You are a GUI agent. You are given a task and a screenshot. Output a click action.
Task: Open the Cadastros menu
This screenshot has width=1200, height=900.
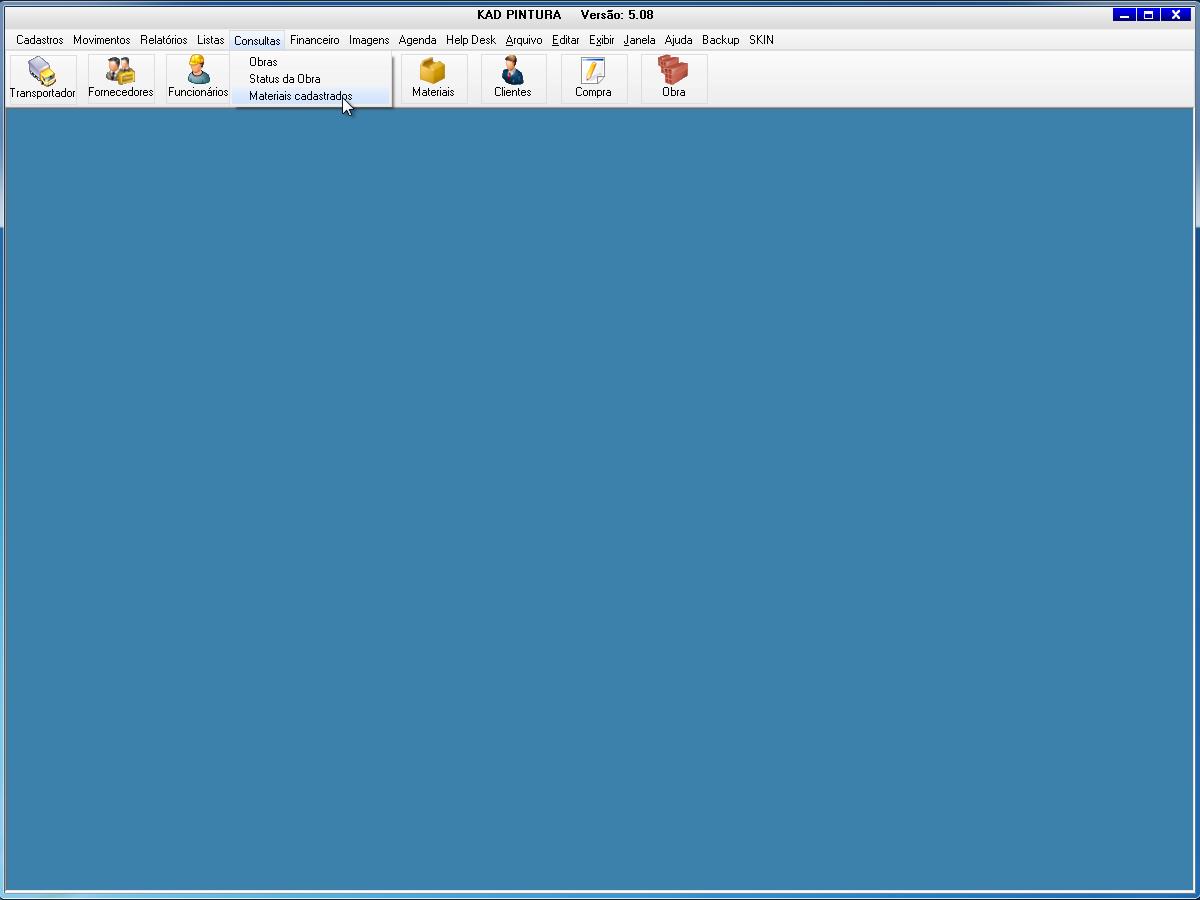[x=39, y=40]
